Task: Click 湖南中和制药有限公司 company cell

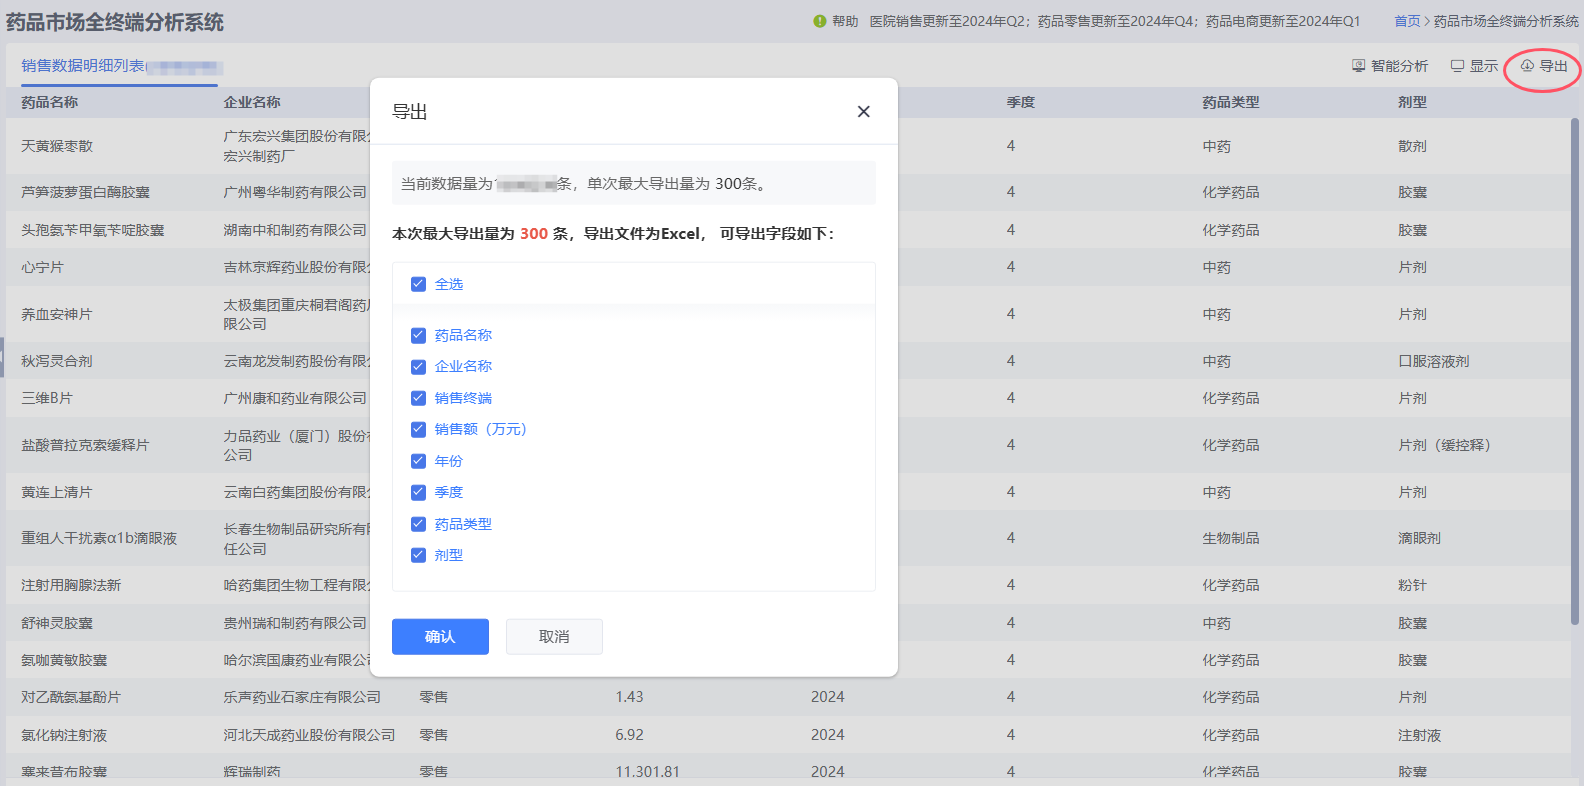Action: click(295, 230)
